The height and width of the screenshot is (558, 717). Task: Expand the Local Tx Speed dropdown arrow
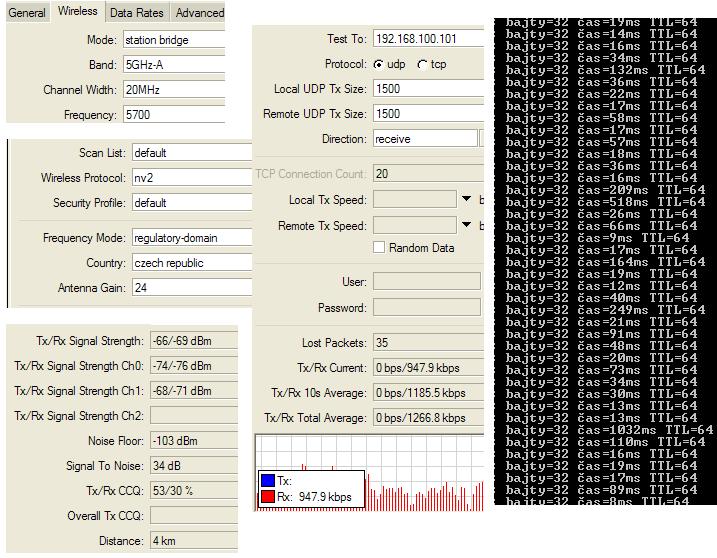coord(466,199)
